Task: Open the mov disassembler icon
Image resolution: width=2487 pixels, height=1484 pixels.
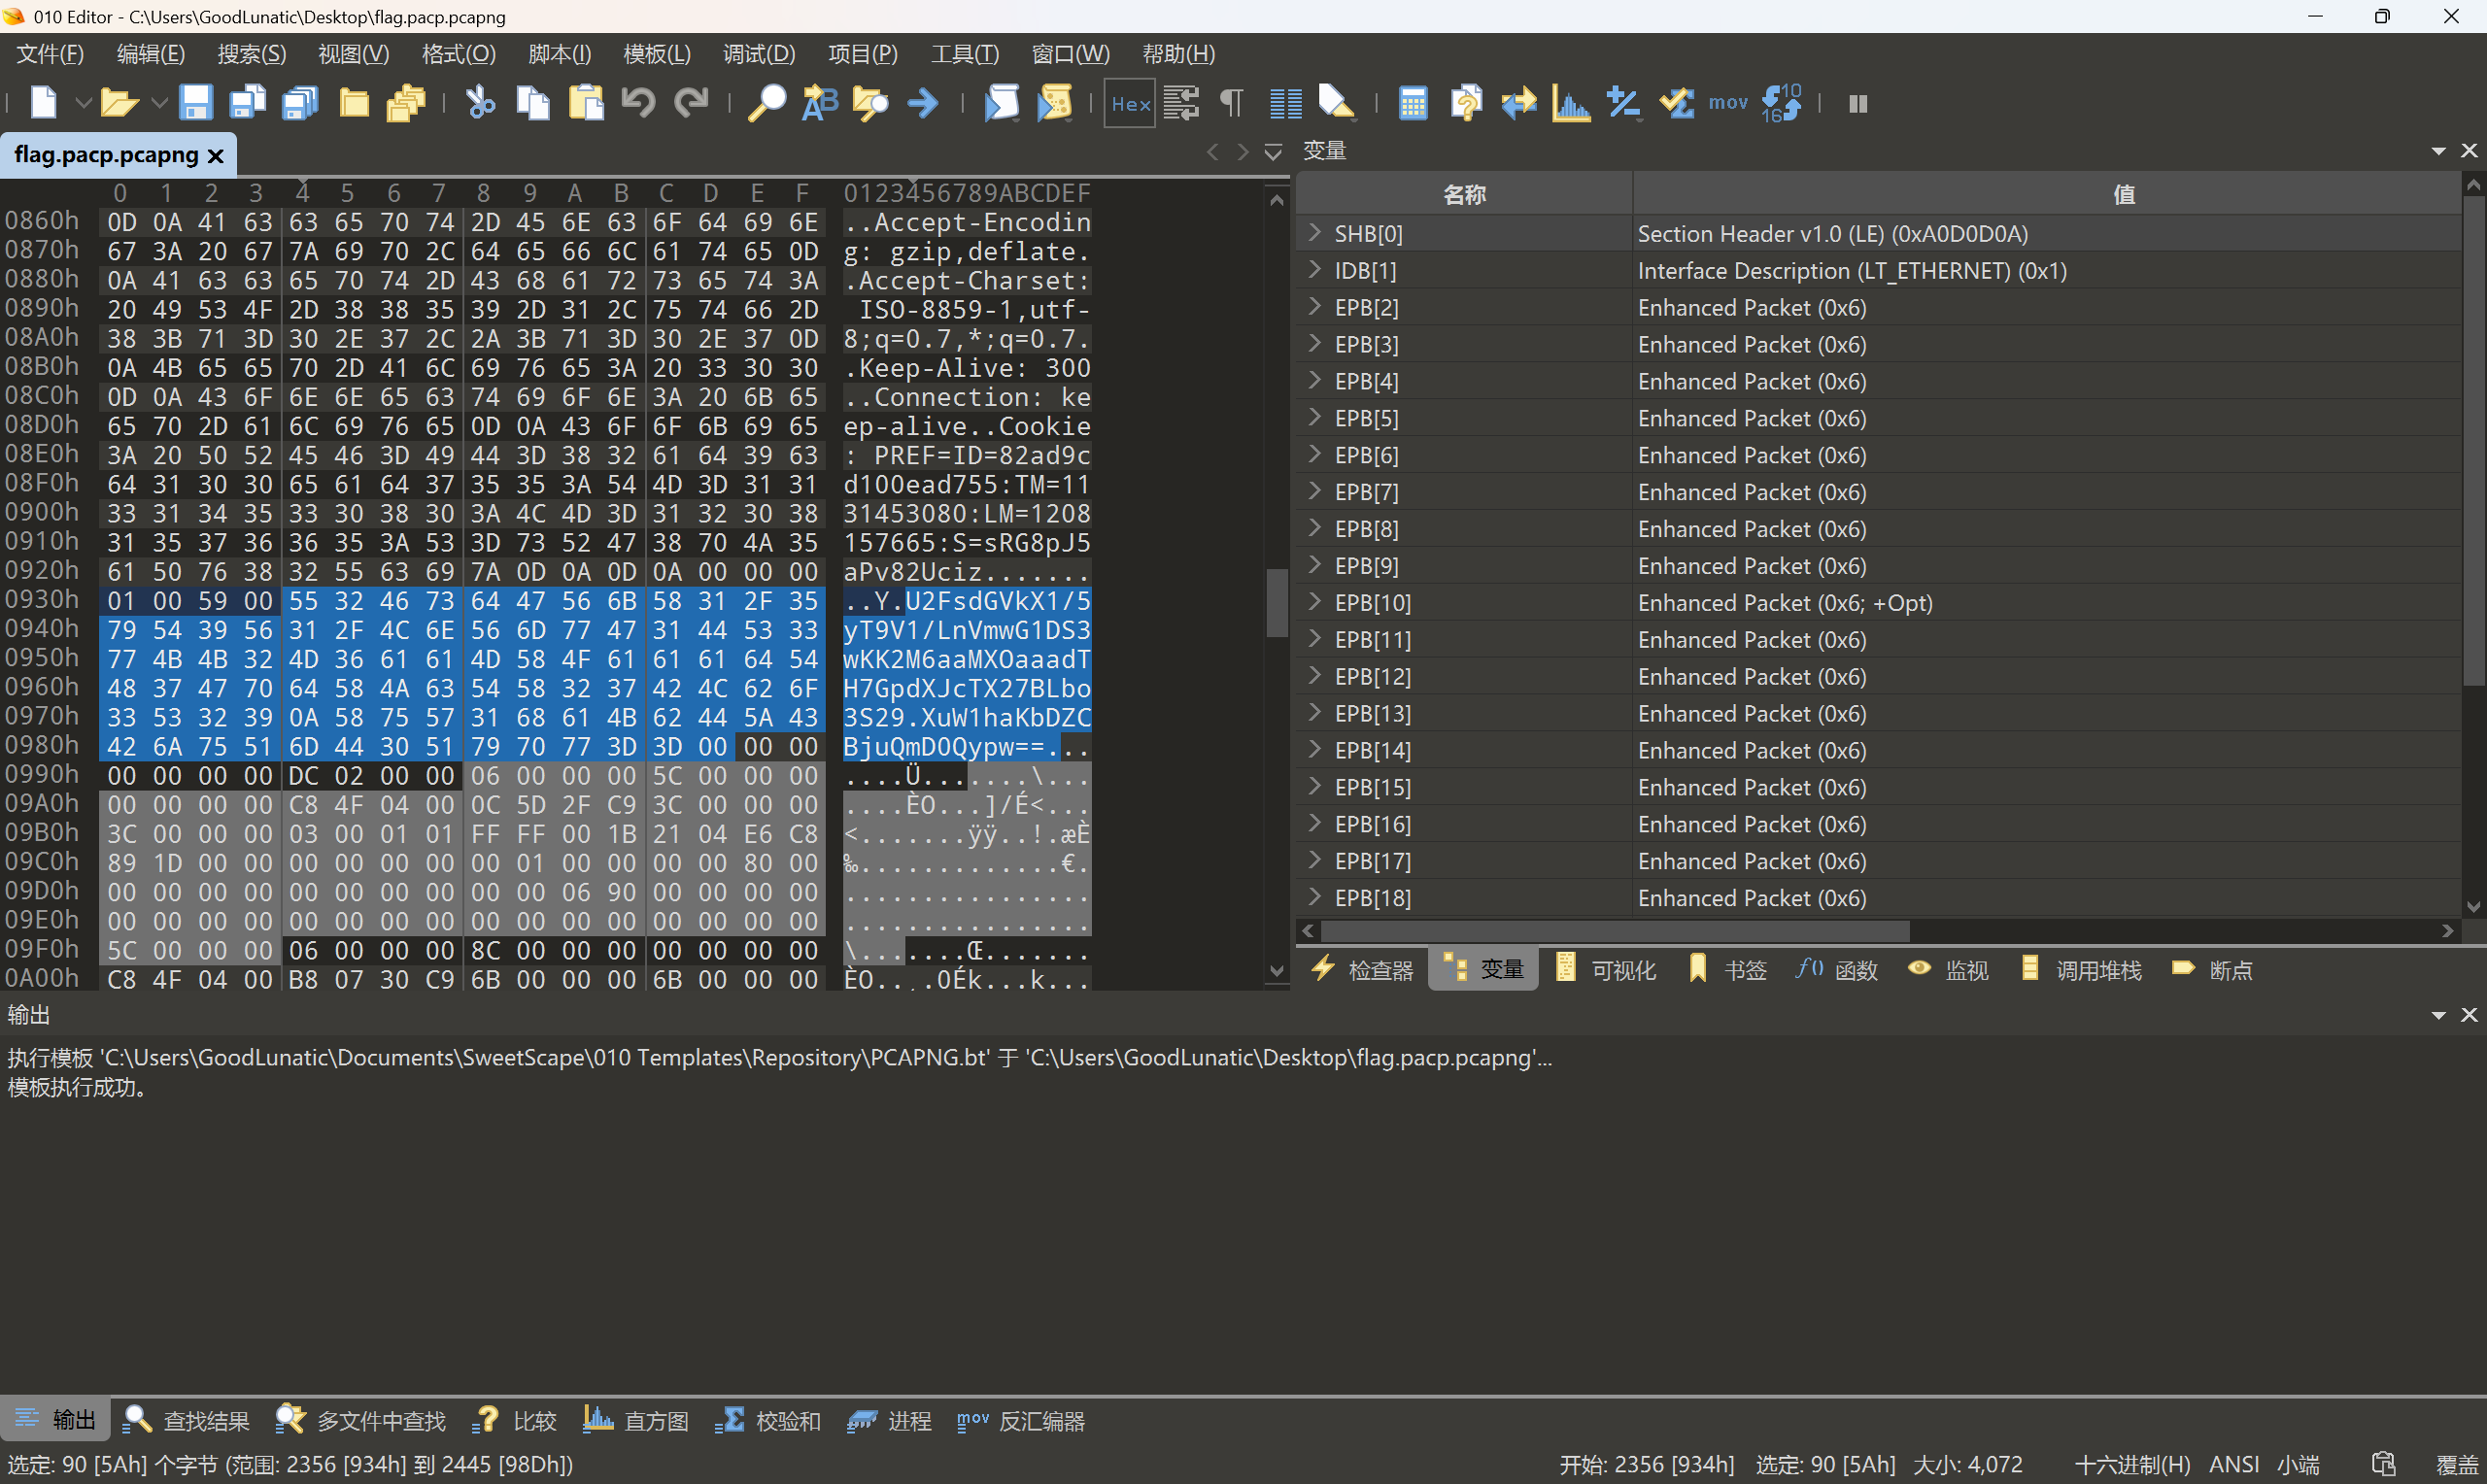Action: click(1728, 103)
